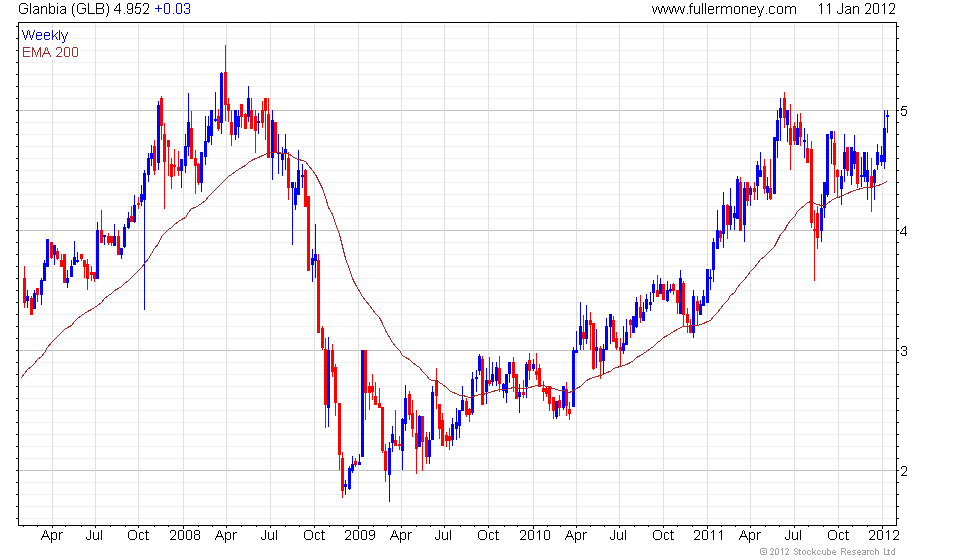Open the www.fullermoney.com website text
The height and width of the screenshot is (560, 980).
click(x=724, y=9)
